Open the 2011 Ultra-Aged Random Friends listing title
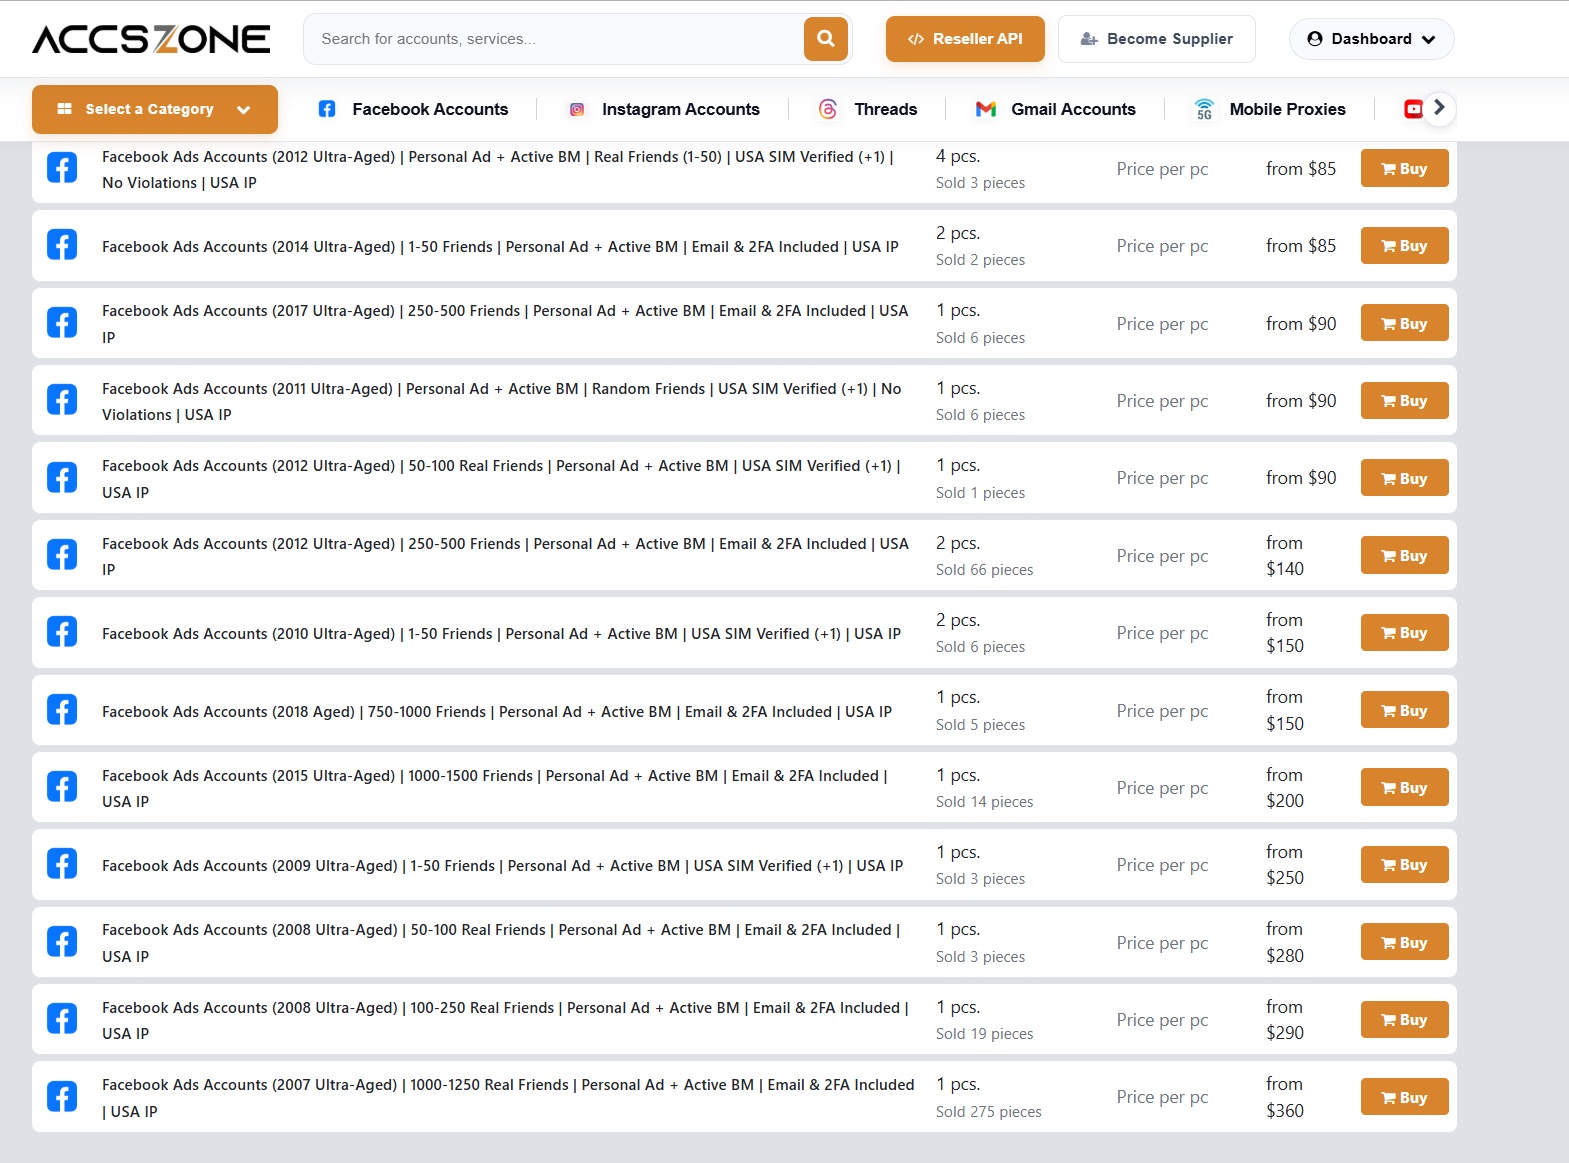Viewport: 1569px width, 1163px height. (502, 402)
